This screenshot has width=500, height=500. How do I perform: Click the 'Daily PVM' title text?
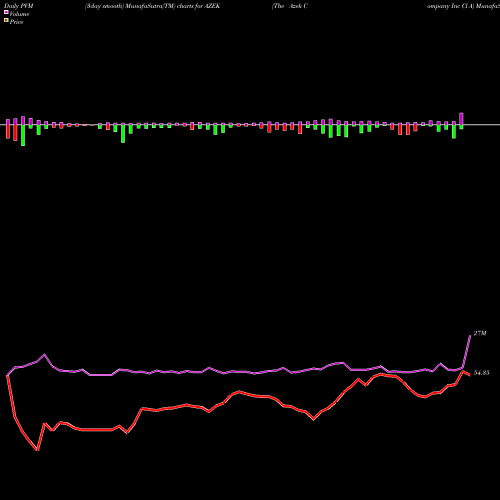(x=19, y=6)
